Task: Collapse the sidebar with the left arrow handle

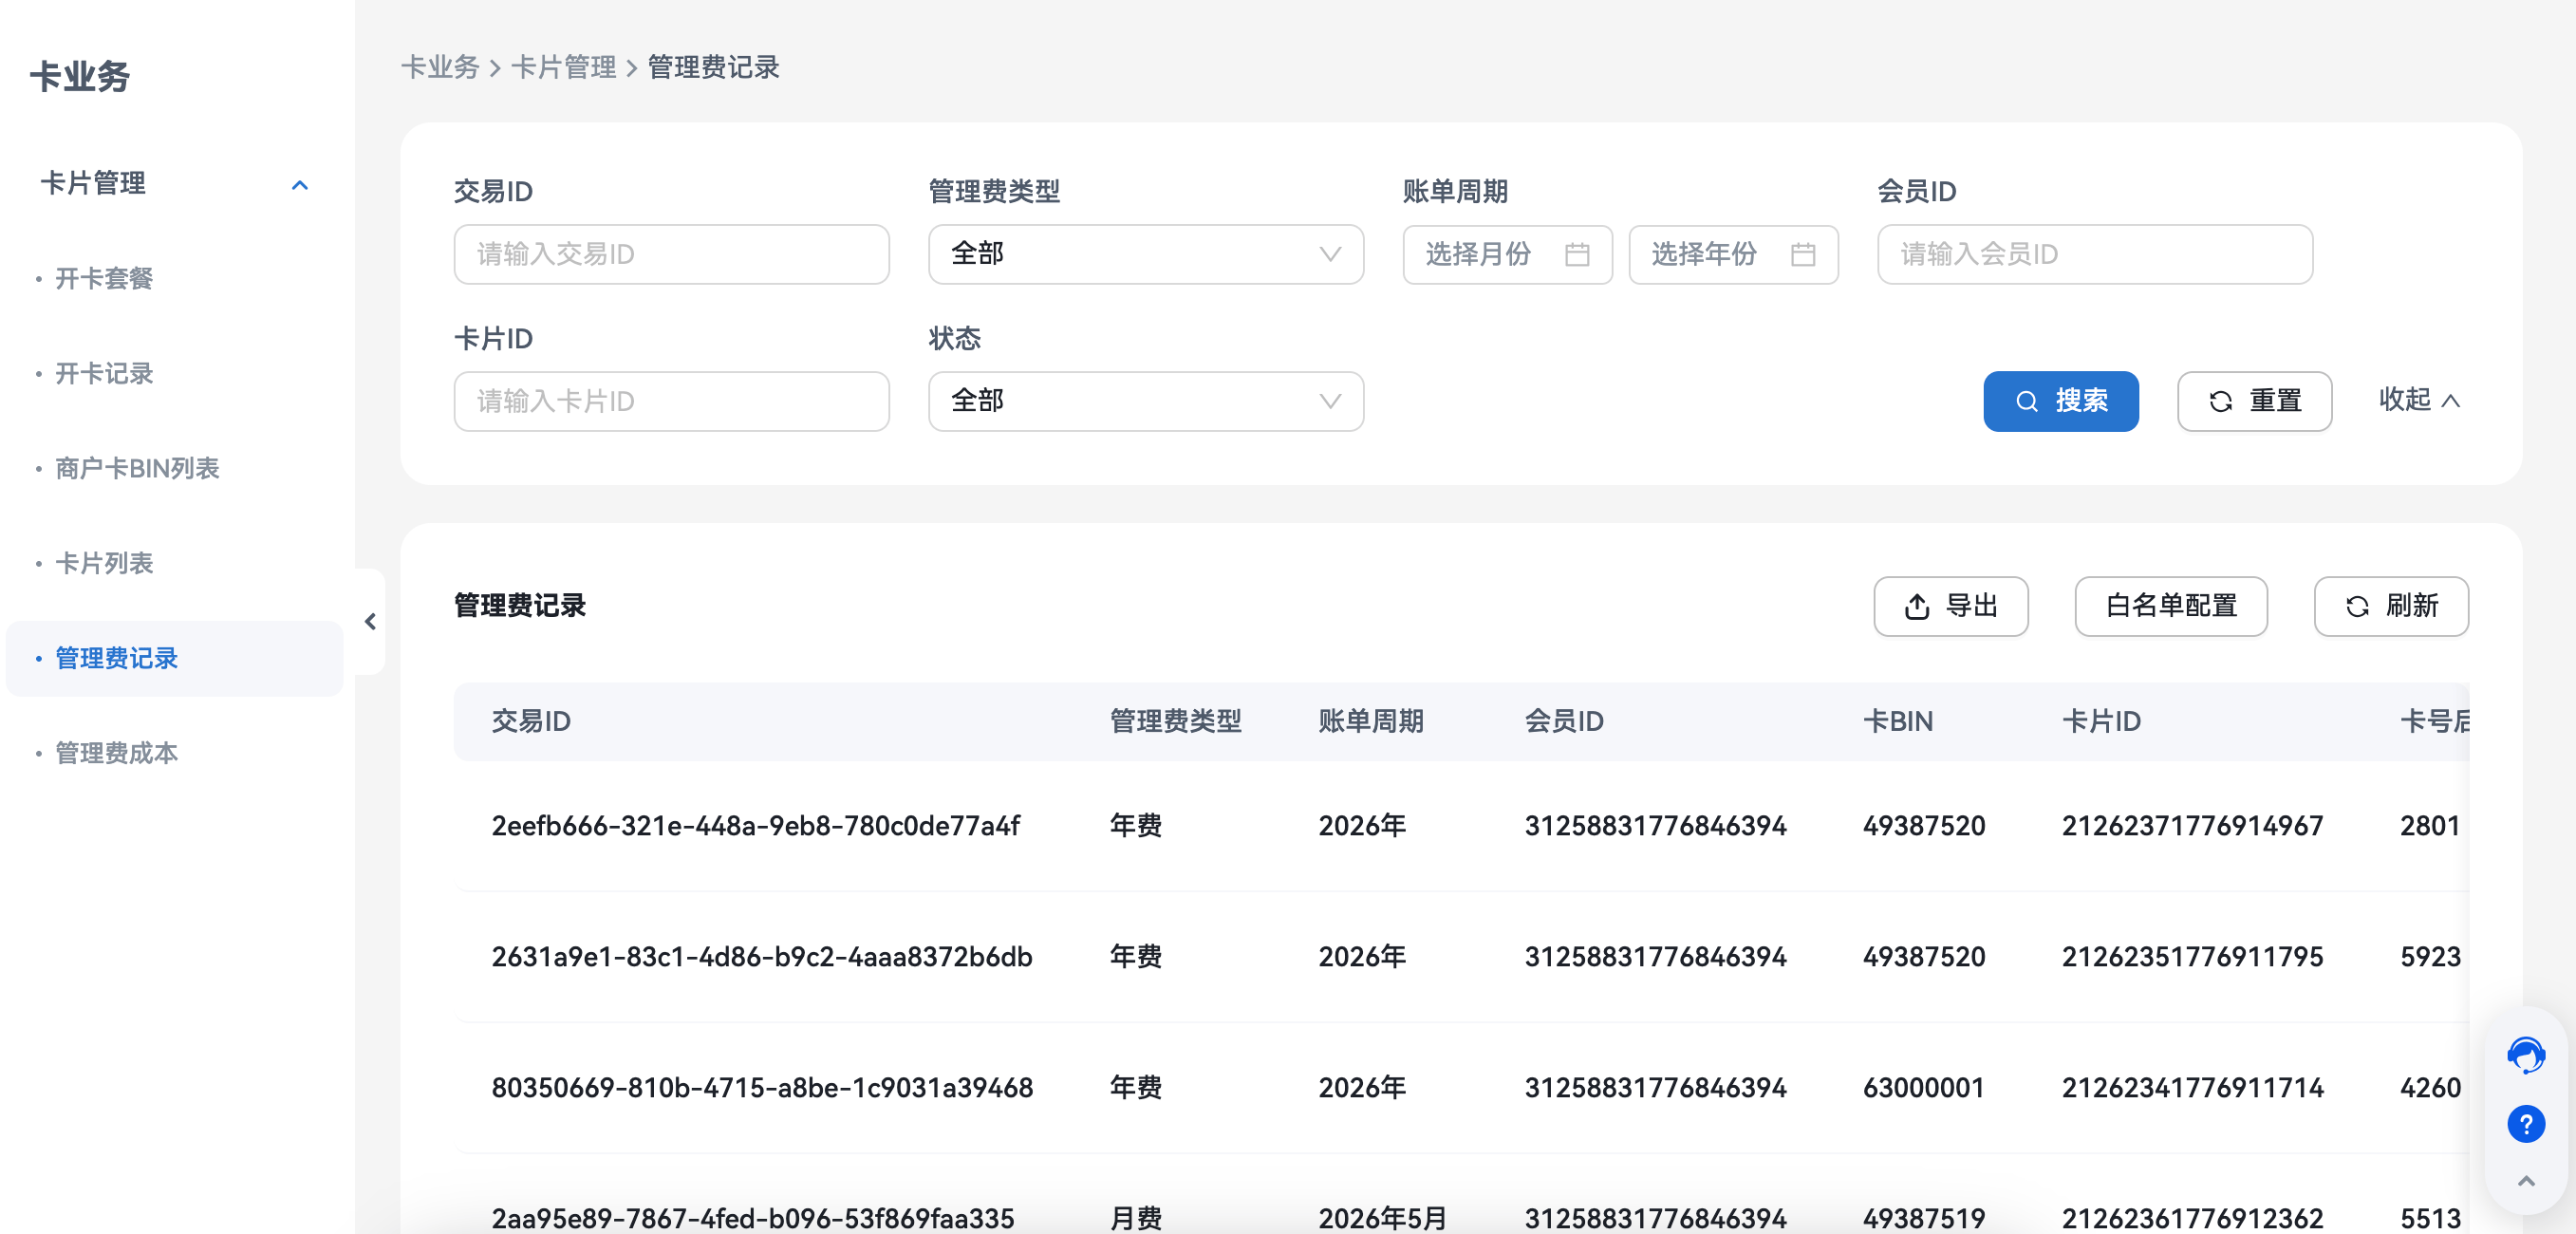Action: pos(370,622)
